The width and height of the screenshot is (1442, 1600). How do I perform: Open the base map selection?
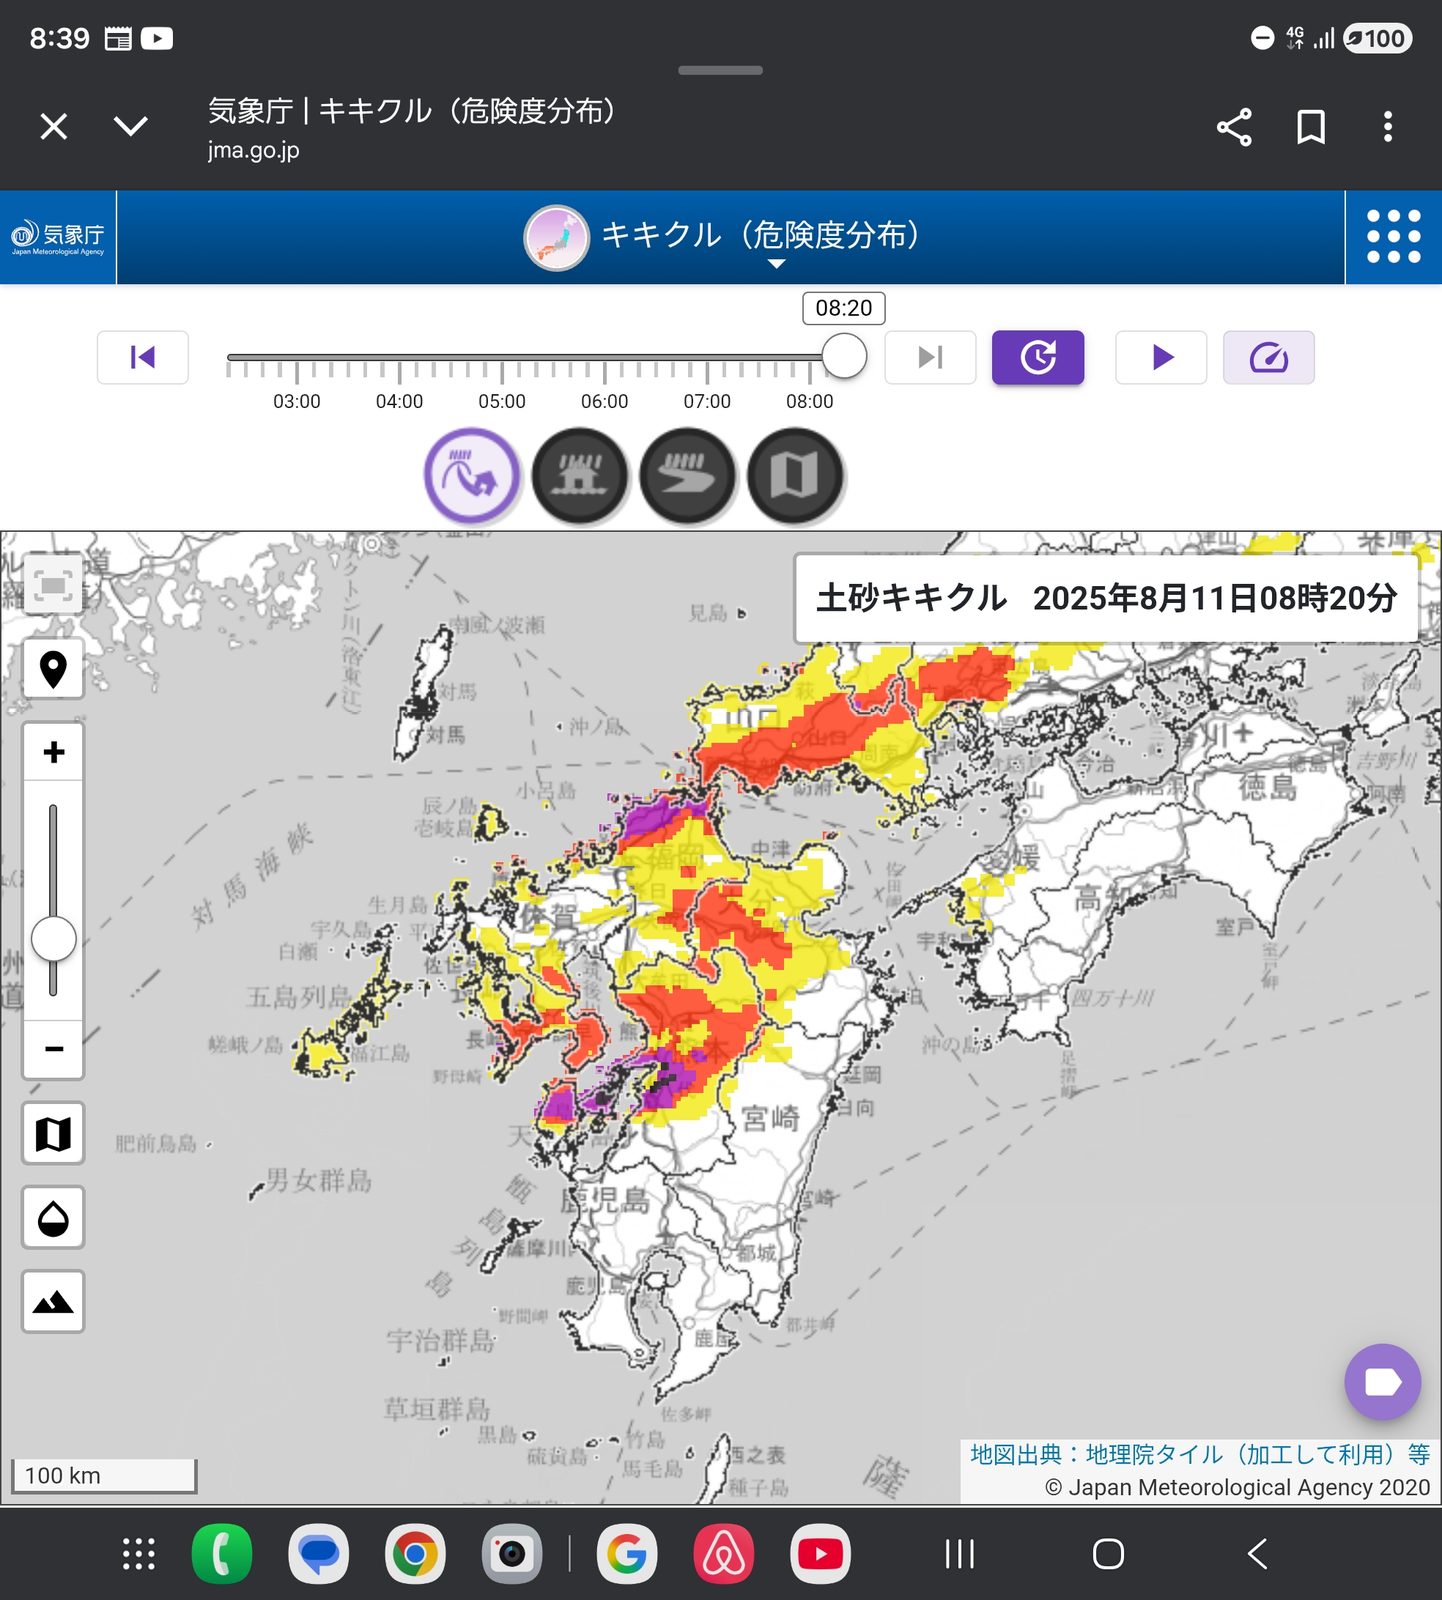[x=53, y=1134]
